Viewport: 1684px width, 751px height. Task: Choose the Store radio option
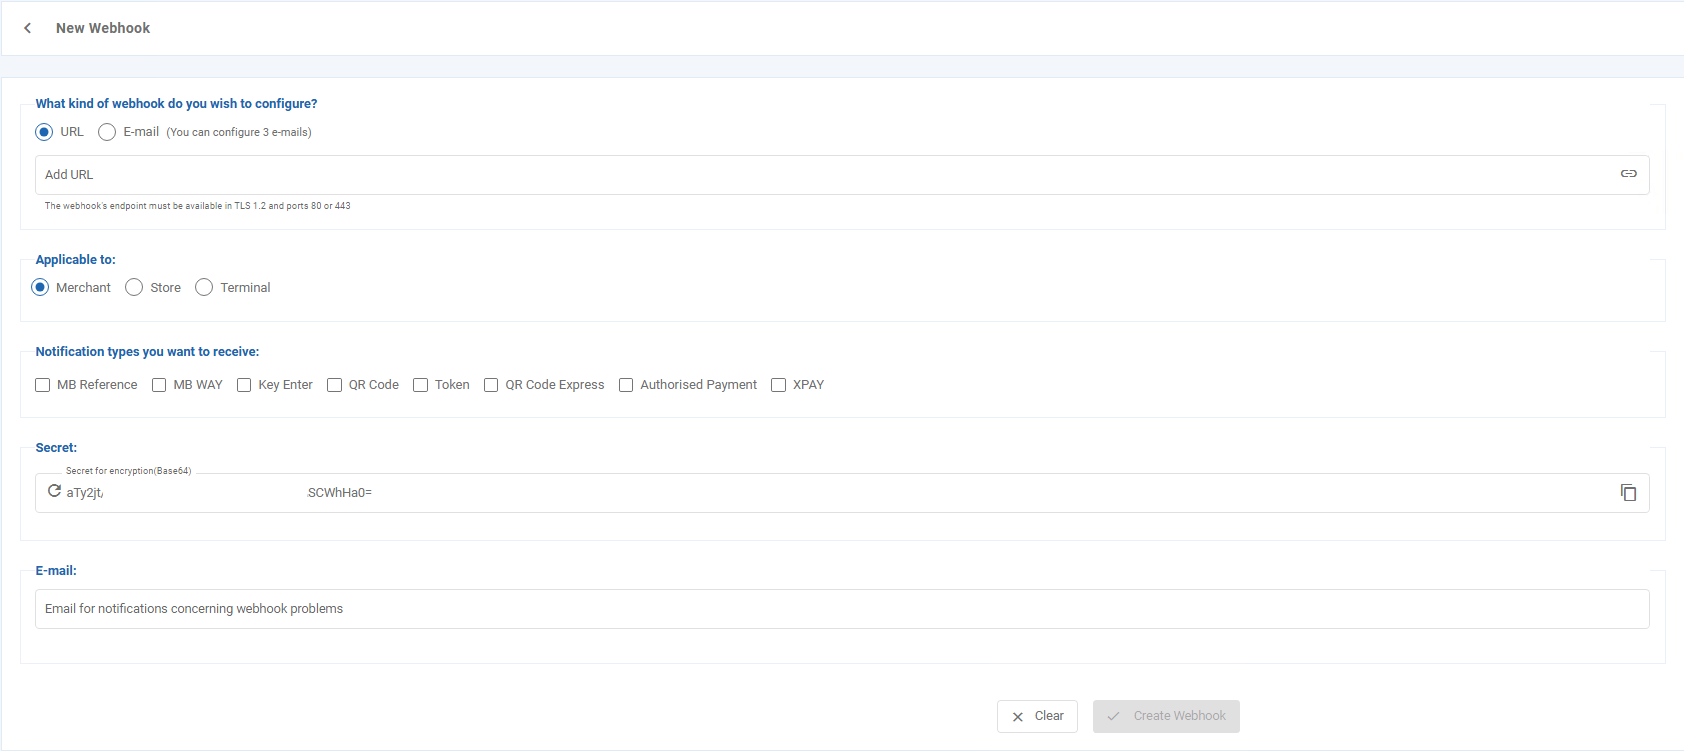[134, 288]
